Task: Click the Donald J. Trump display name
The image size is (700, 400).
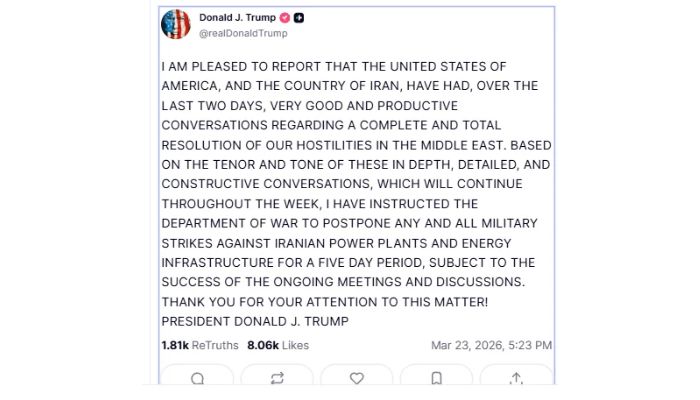Action: coord(236,18)
